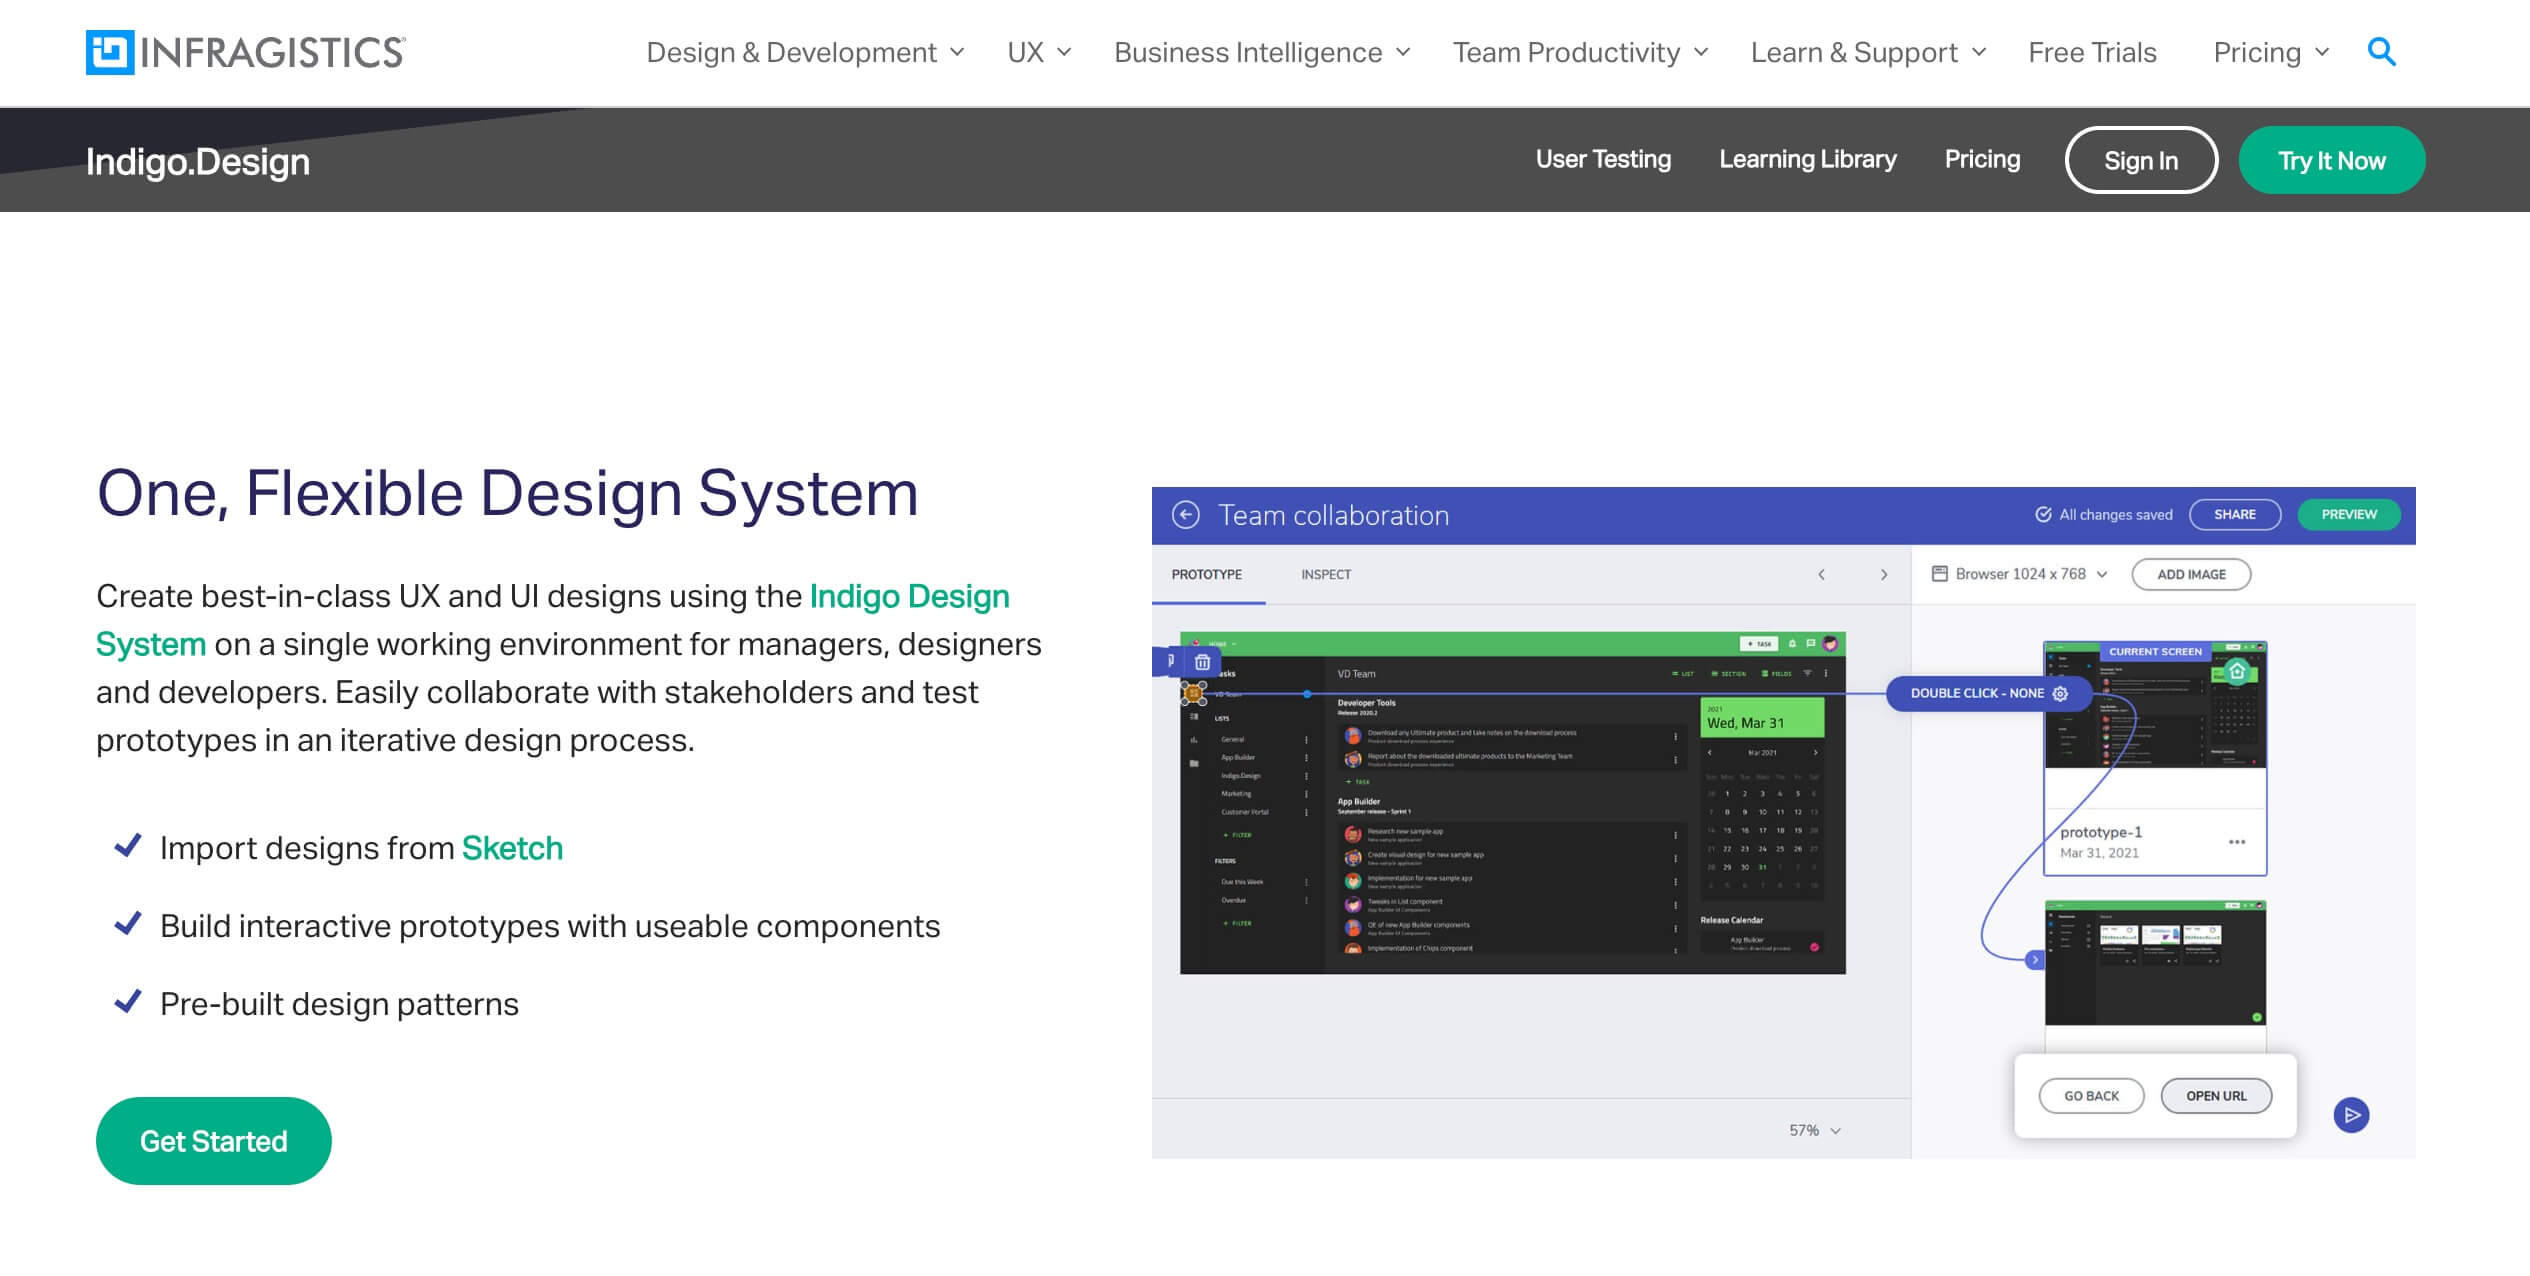Switch to the Inspect tab
This screenshot has width=2530, height=1276.
click(1325, 575)
